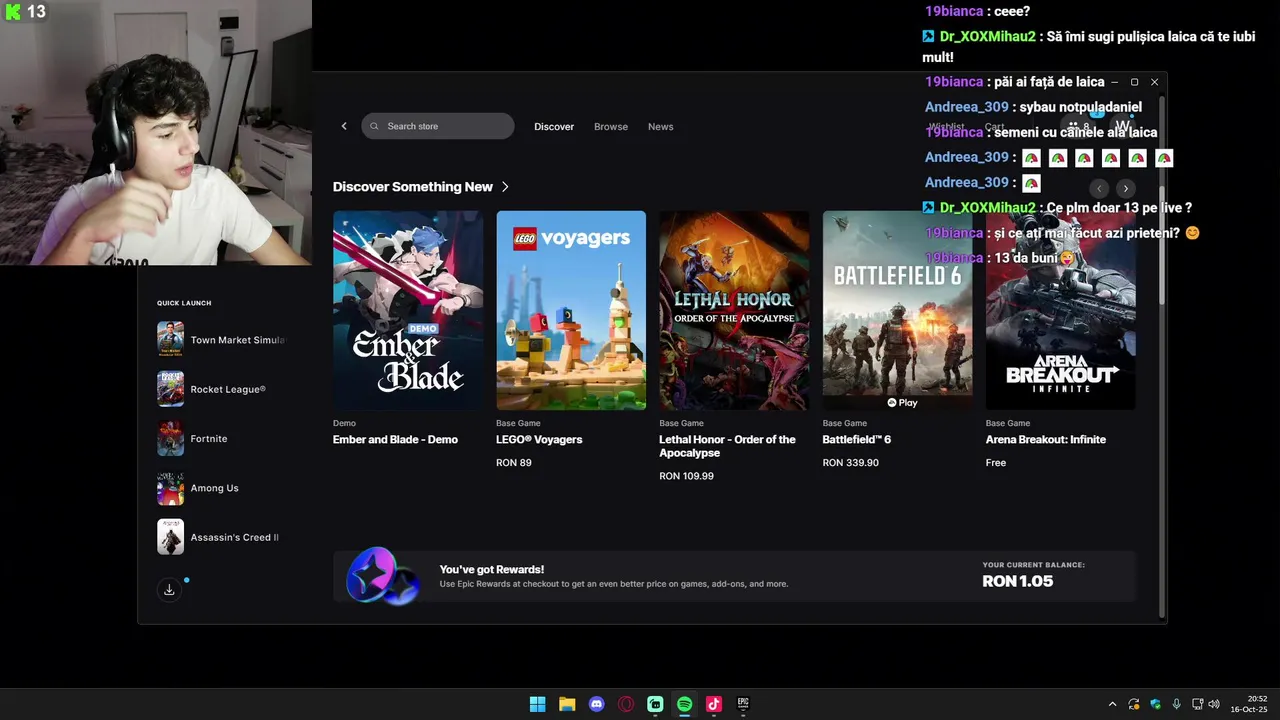The image size is (1280, 720).
Task: Click 'Lethal Honor - Order of the Apocalypse' title
Action: (728, 446)
